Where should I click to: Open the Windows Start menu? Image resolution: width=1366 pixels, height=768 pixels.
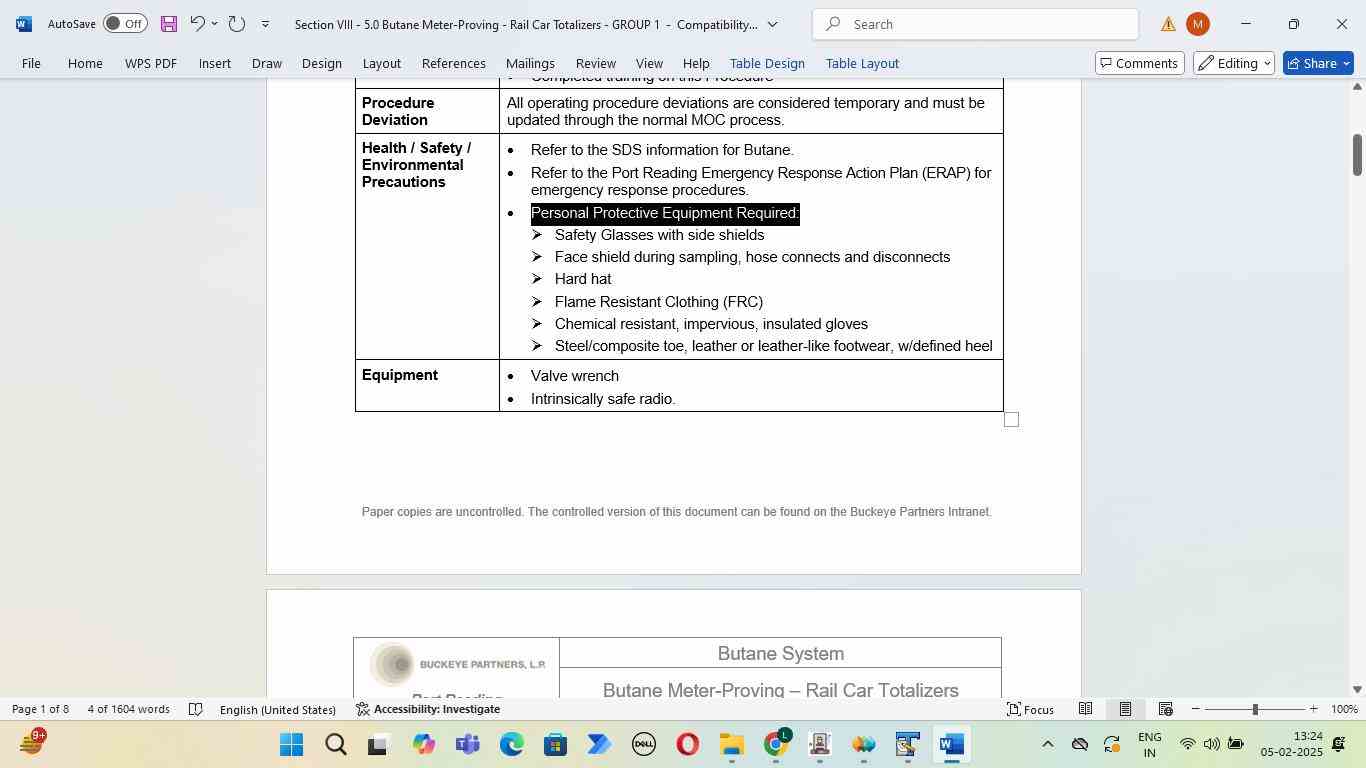[292, 745]
